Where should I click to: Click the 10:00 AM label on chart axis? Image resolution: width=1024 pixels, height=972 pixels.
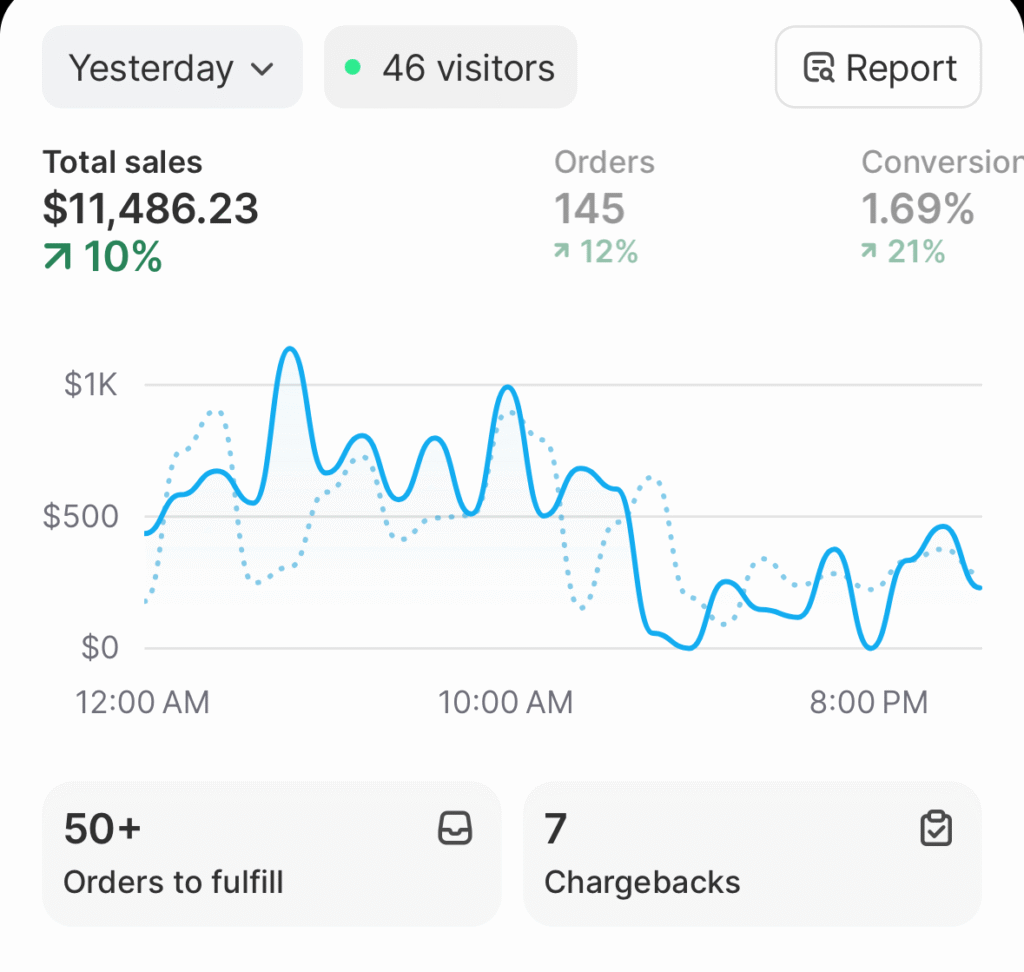point(505,702)
